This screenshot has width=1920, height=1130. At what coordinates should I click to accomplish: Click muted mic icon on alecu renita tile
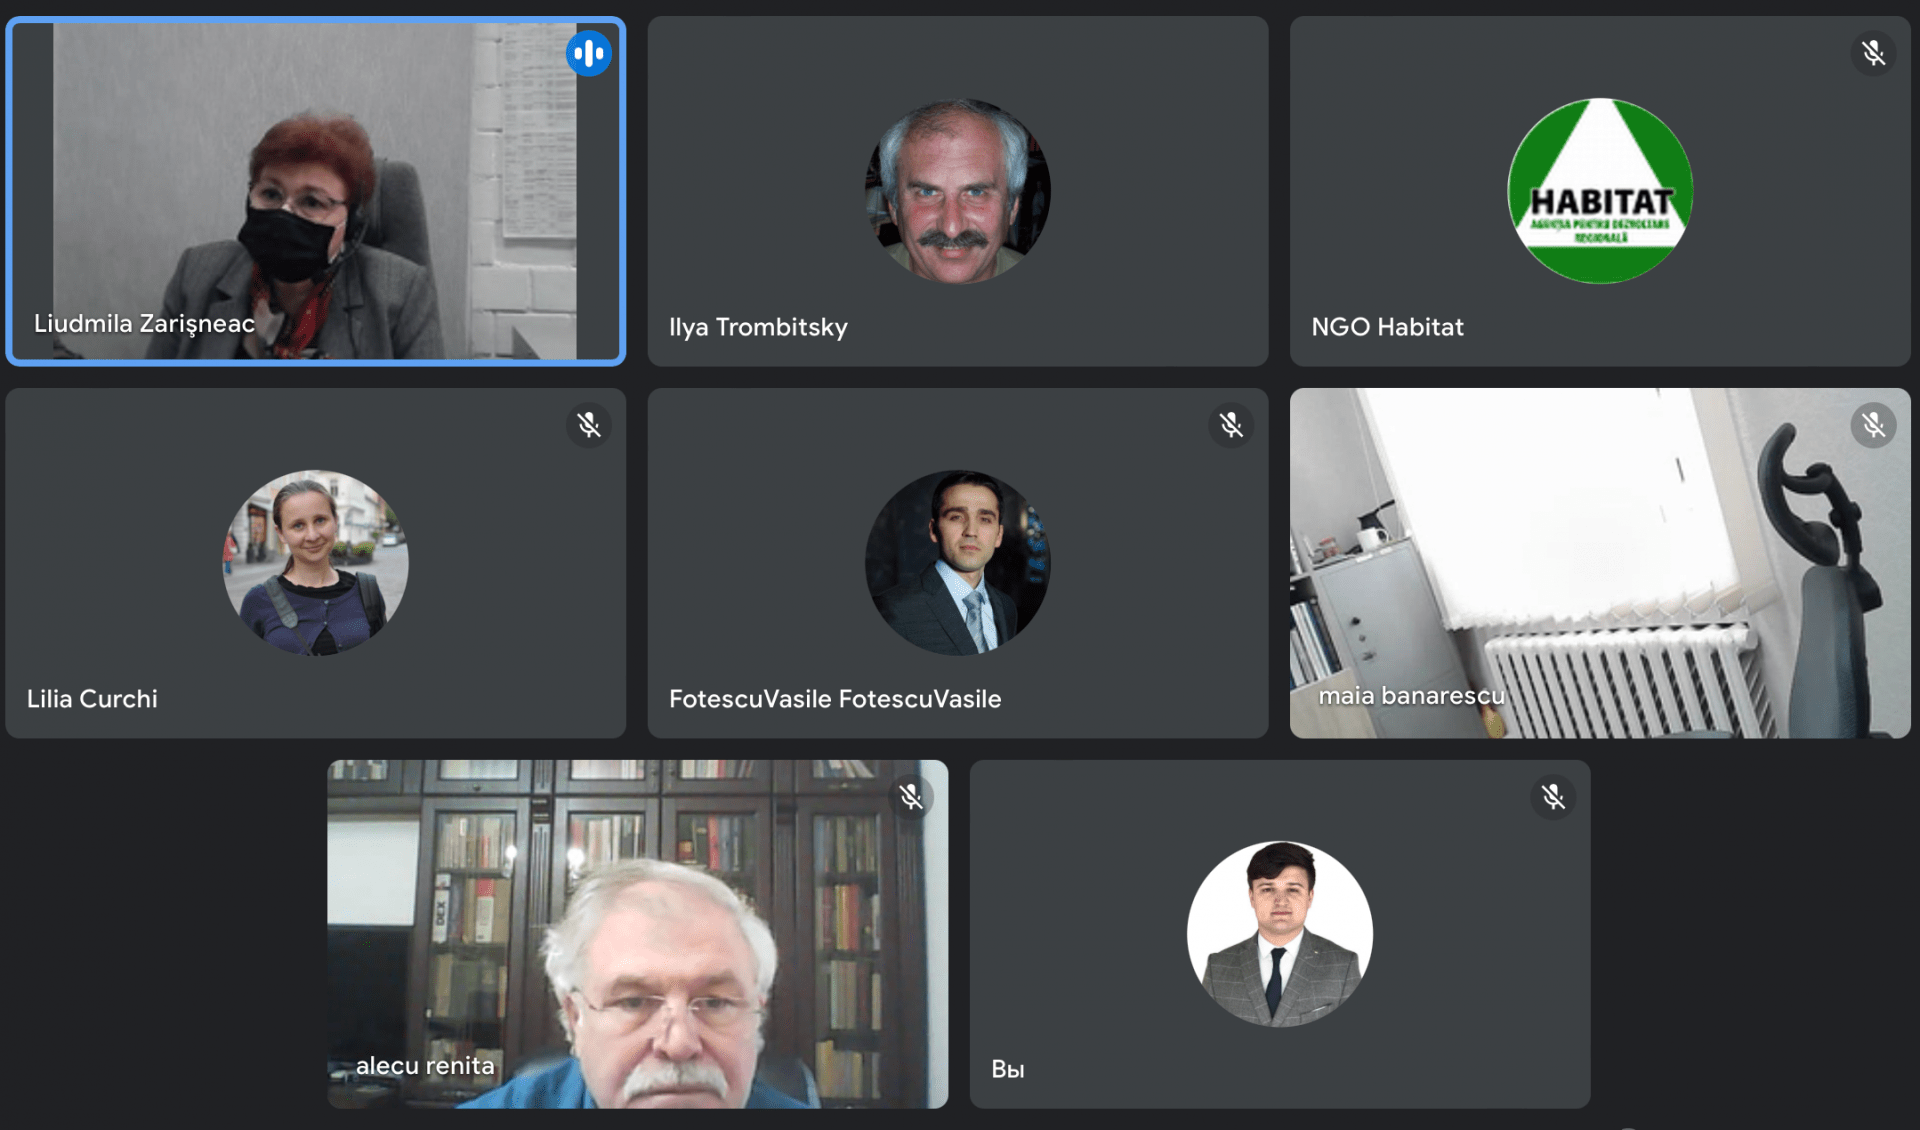[x=910, y=797]
